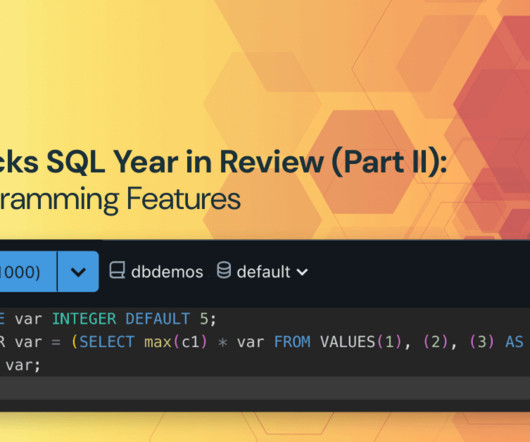The image size is (530, 442).
Task: Click the SELECT keyword in the query
Action: coord(107,342)
